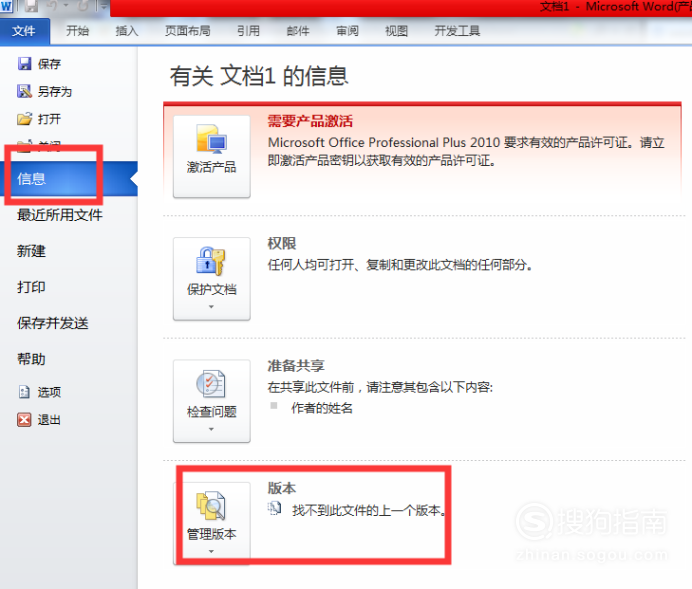Expand the Manage Versions (管理版本) dropdown arrow
692x589 pixels.
(211, 551)
